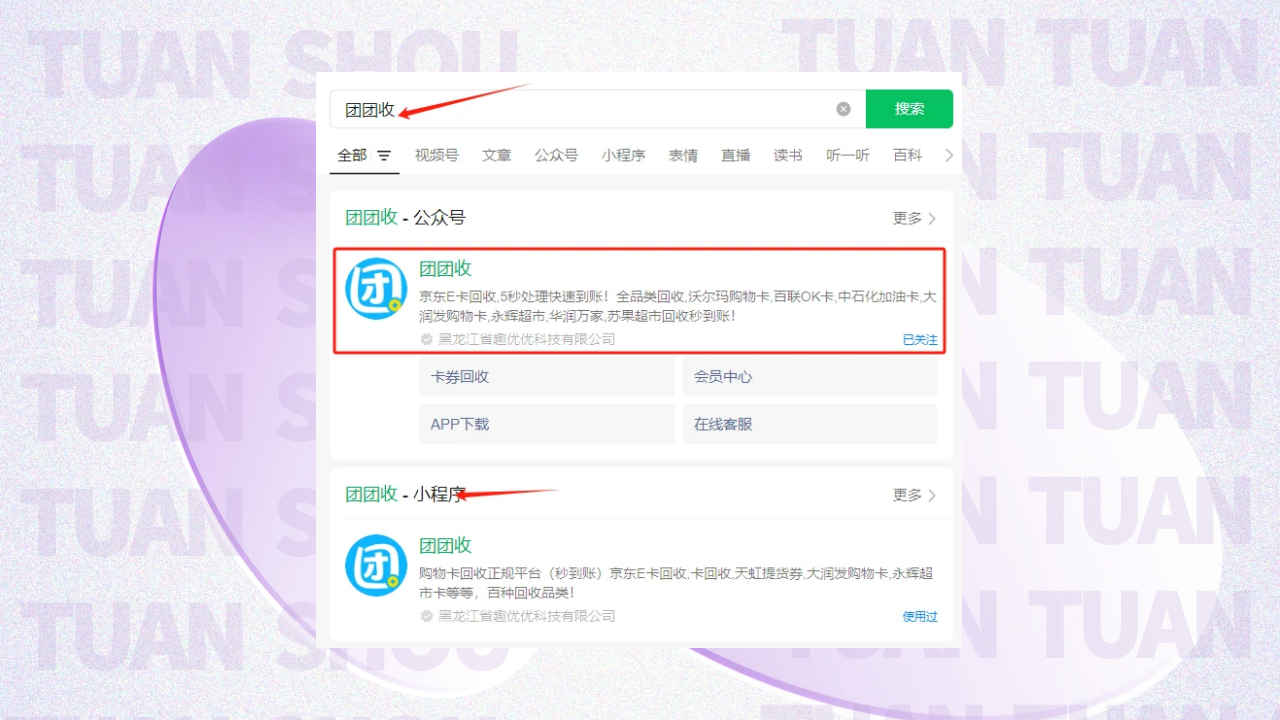Switch to the 听一听 tab

click(x=848, y=155)
